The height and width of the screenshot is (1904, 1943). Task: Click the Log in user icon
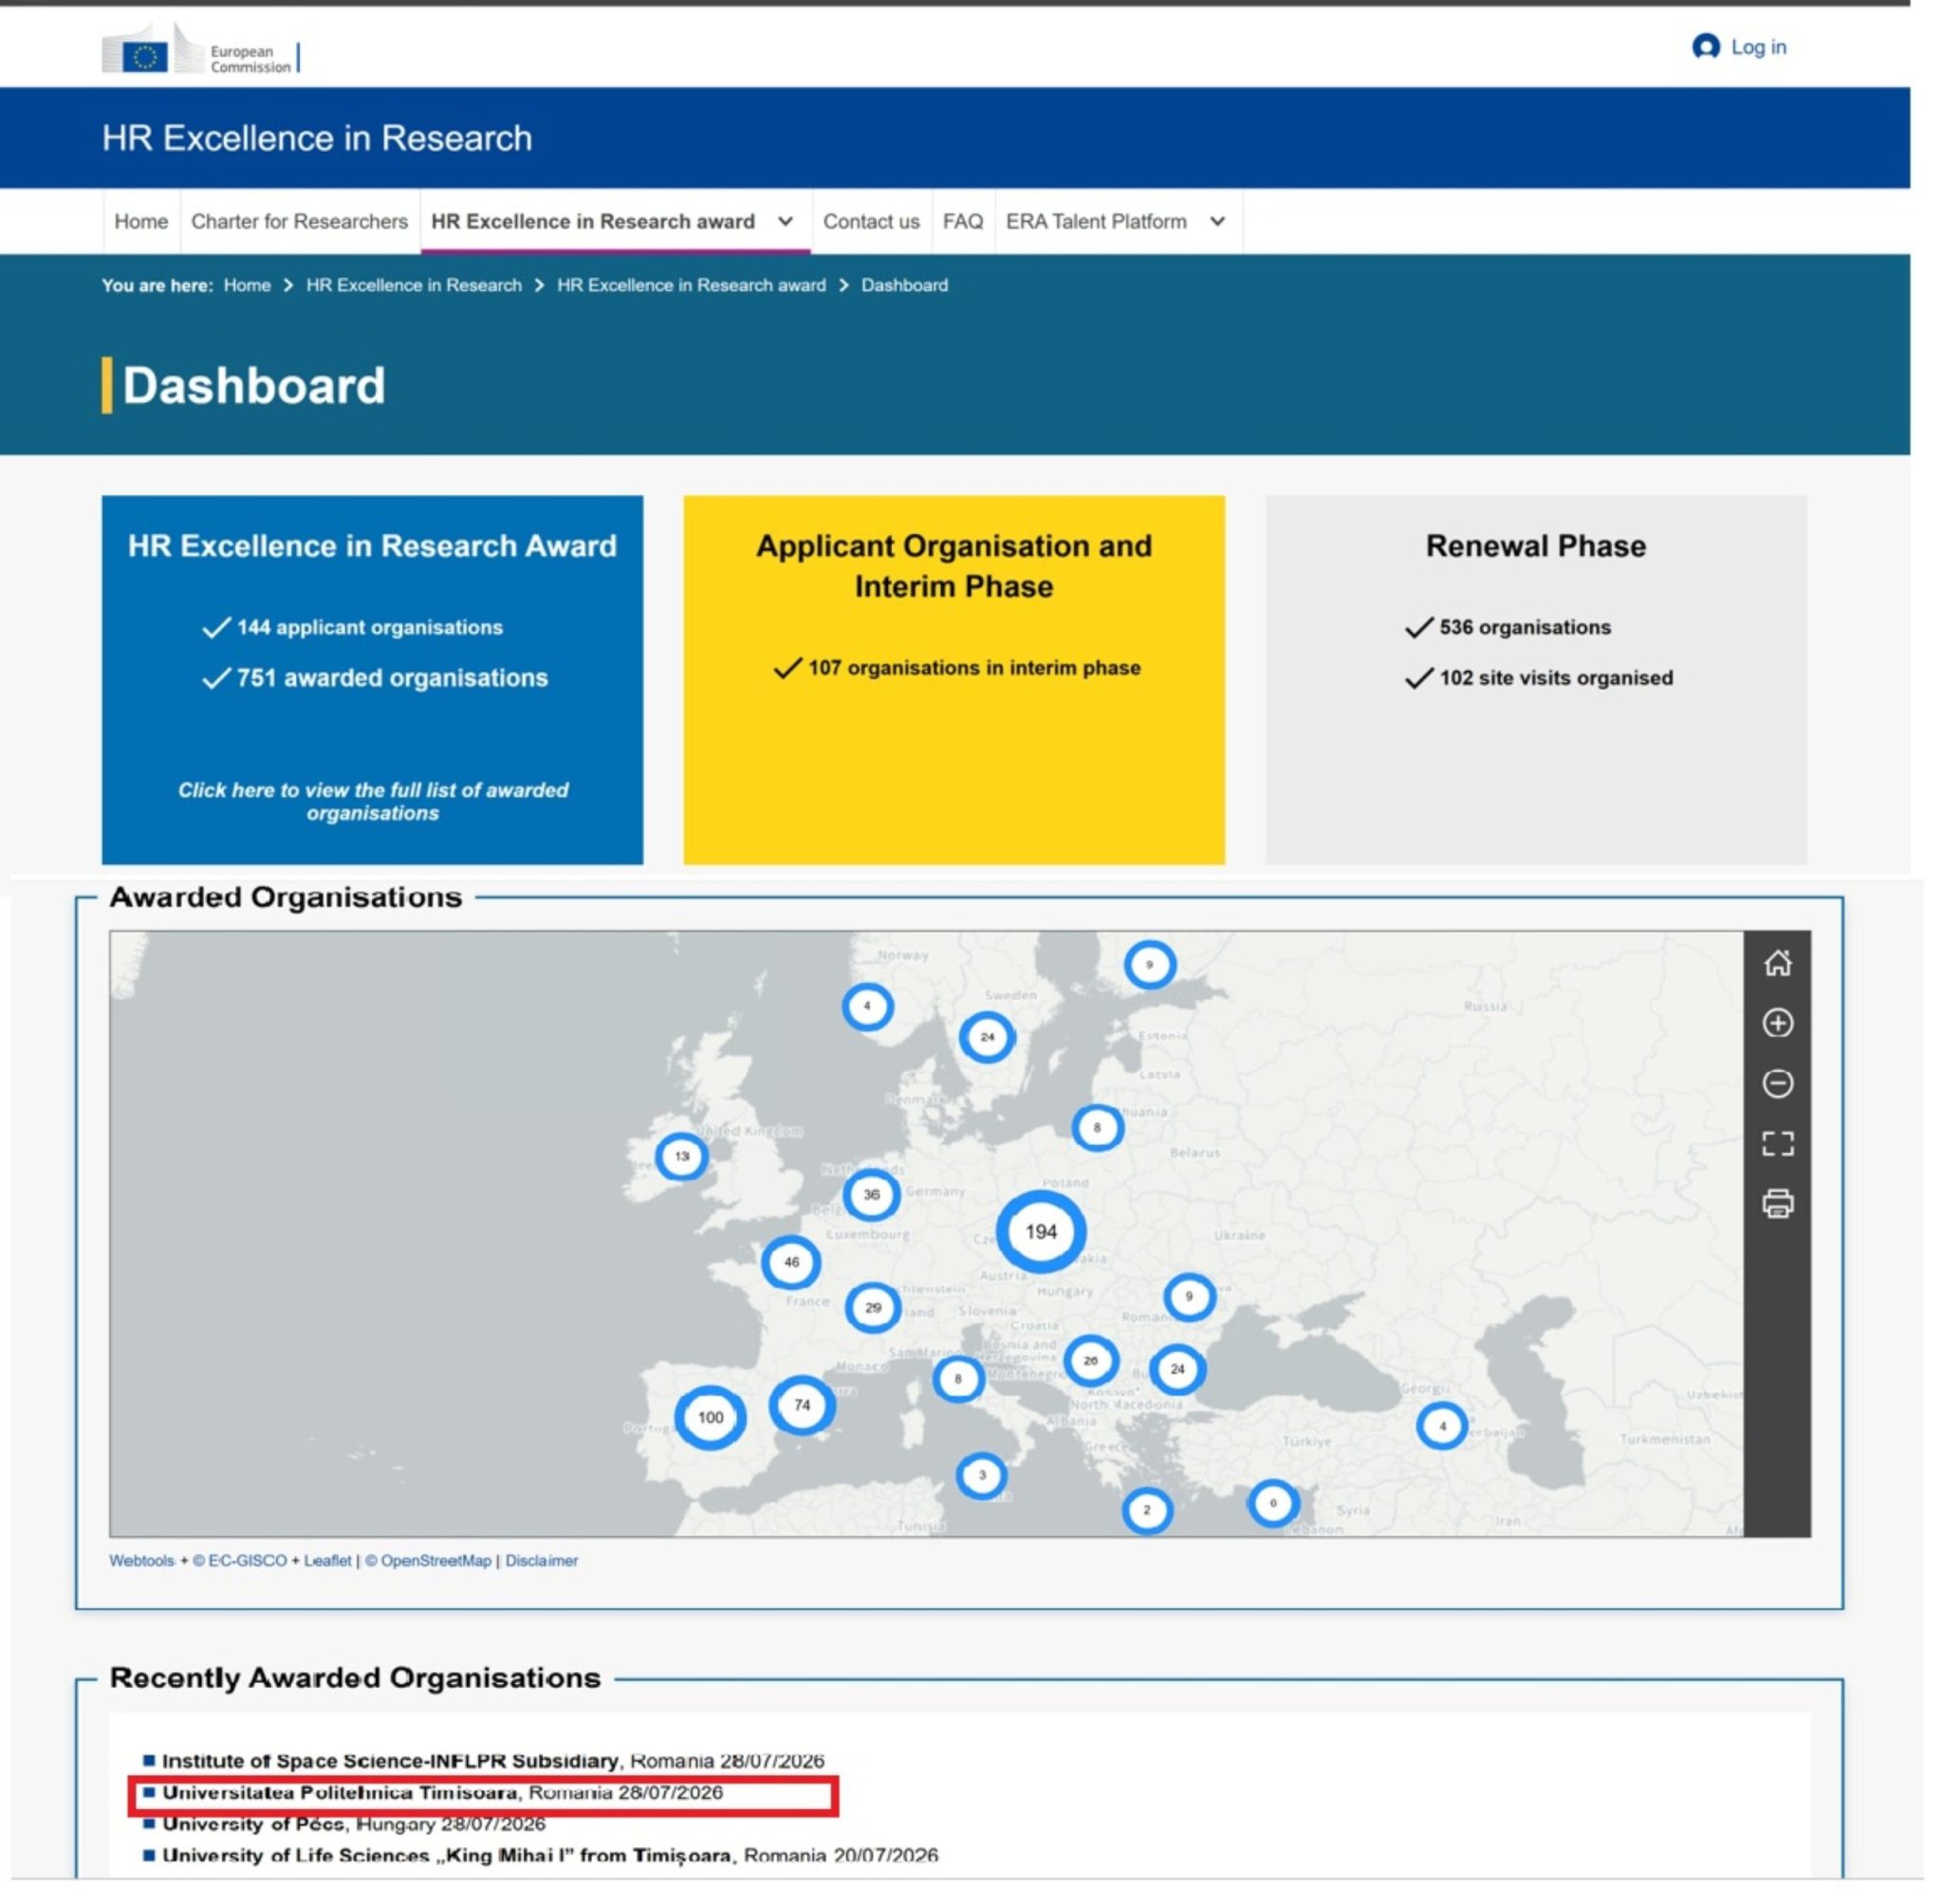[1705, 46]
